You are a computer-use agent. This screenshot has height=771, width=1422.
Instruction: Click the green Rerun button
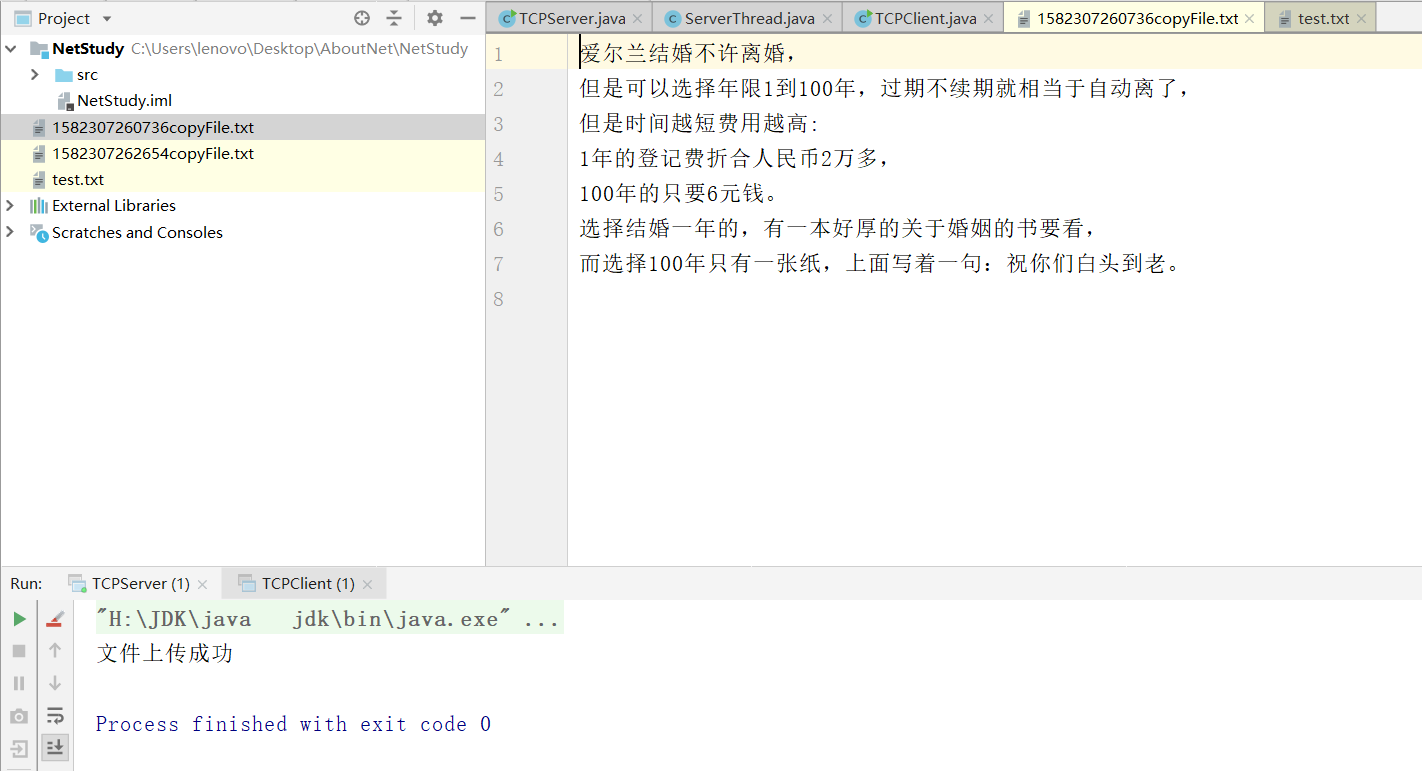click(19, 619)
